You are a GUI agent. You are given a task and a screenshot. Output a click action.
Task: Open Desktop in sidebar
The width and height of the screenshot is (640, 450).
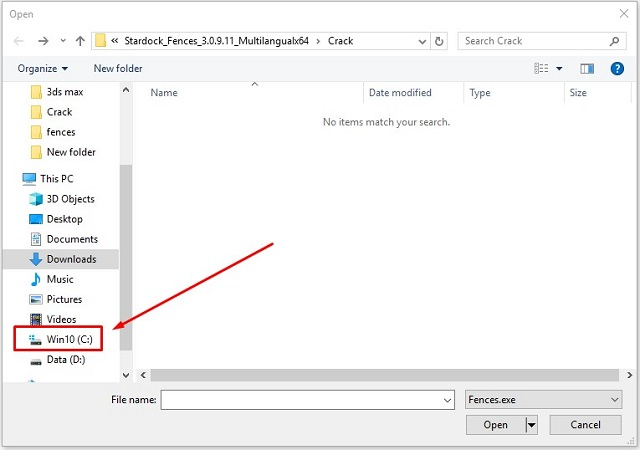pos(56,219)
